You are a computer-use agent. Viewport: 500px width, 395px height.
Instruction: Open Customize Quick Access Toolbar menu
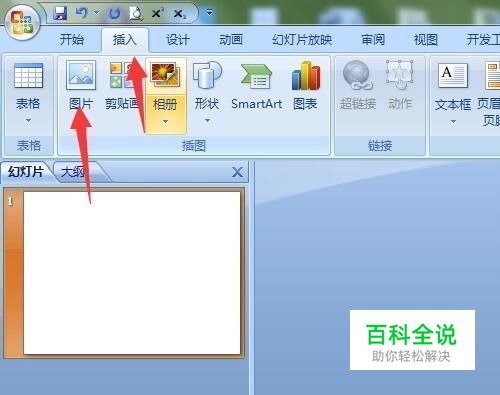click(209, 13)
